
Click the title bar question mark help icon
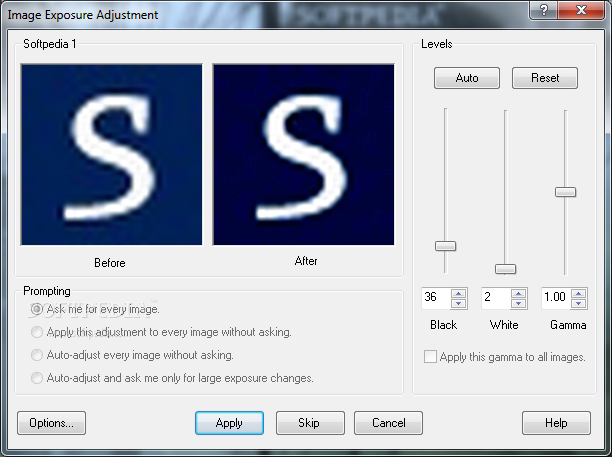[x=544, y=10]
